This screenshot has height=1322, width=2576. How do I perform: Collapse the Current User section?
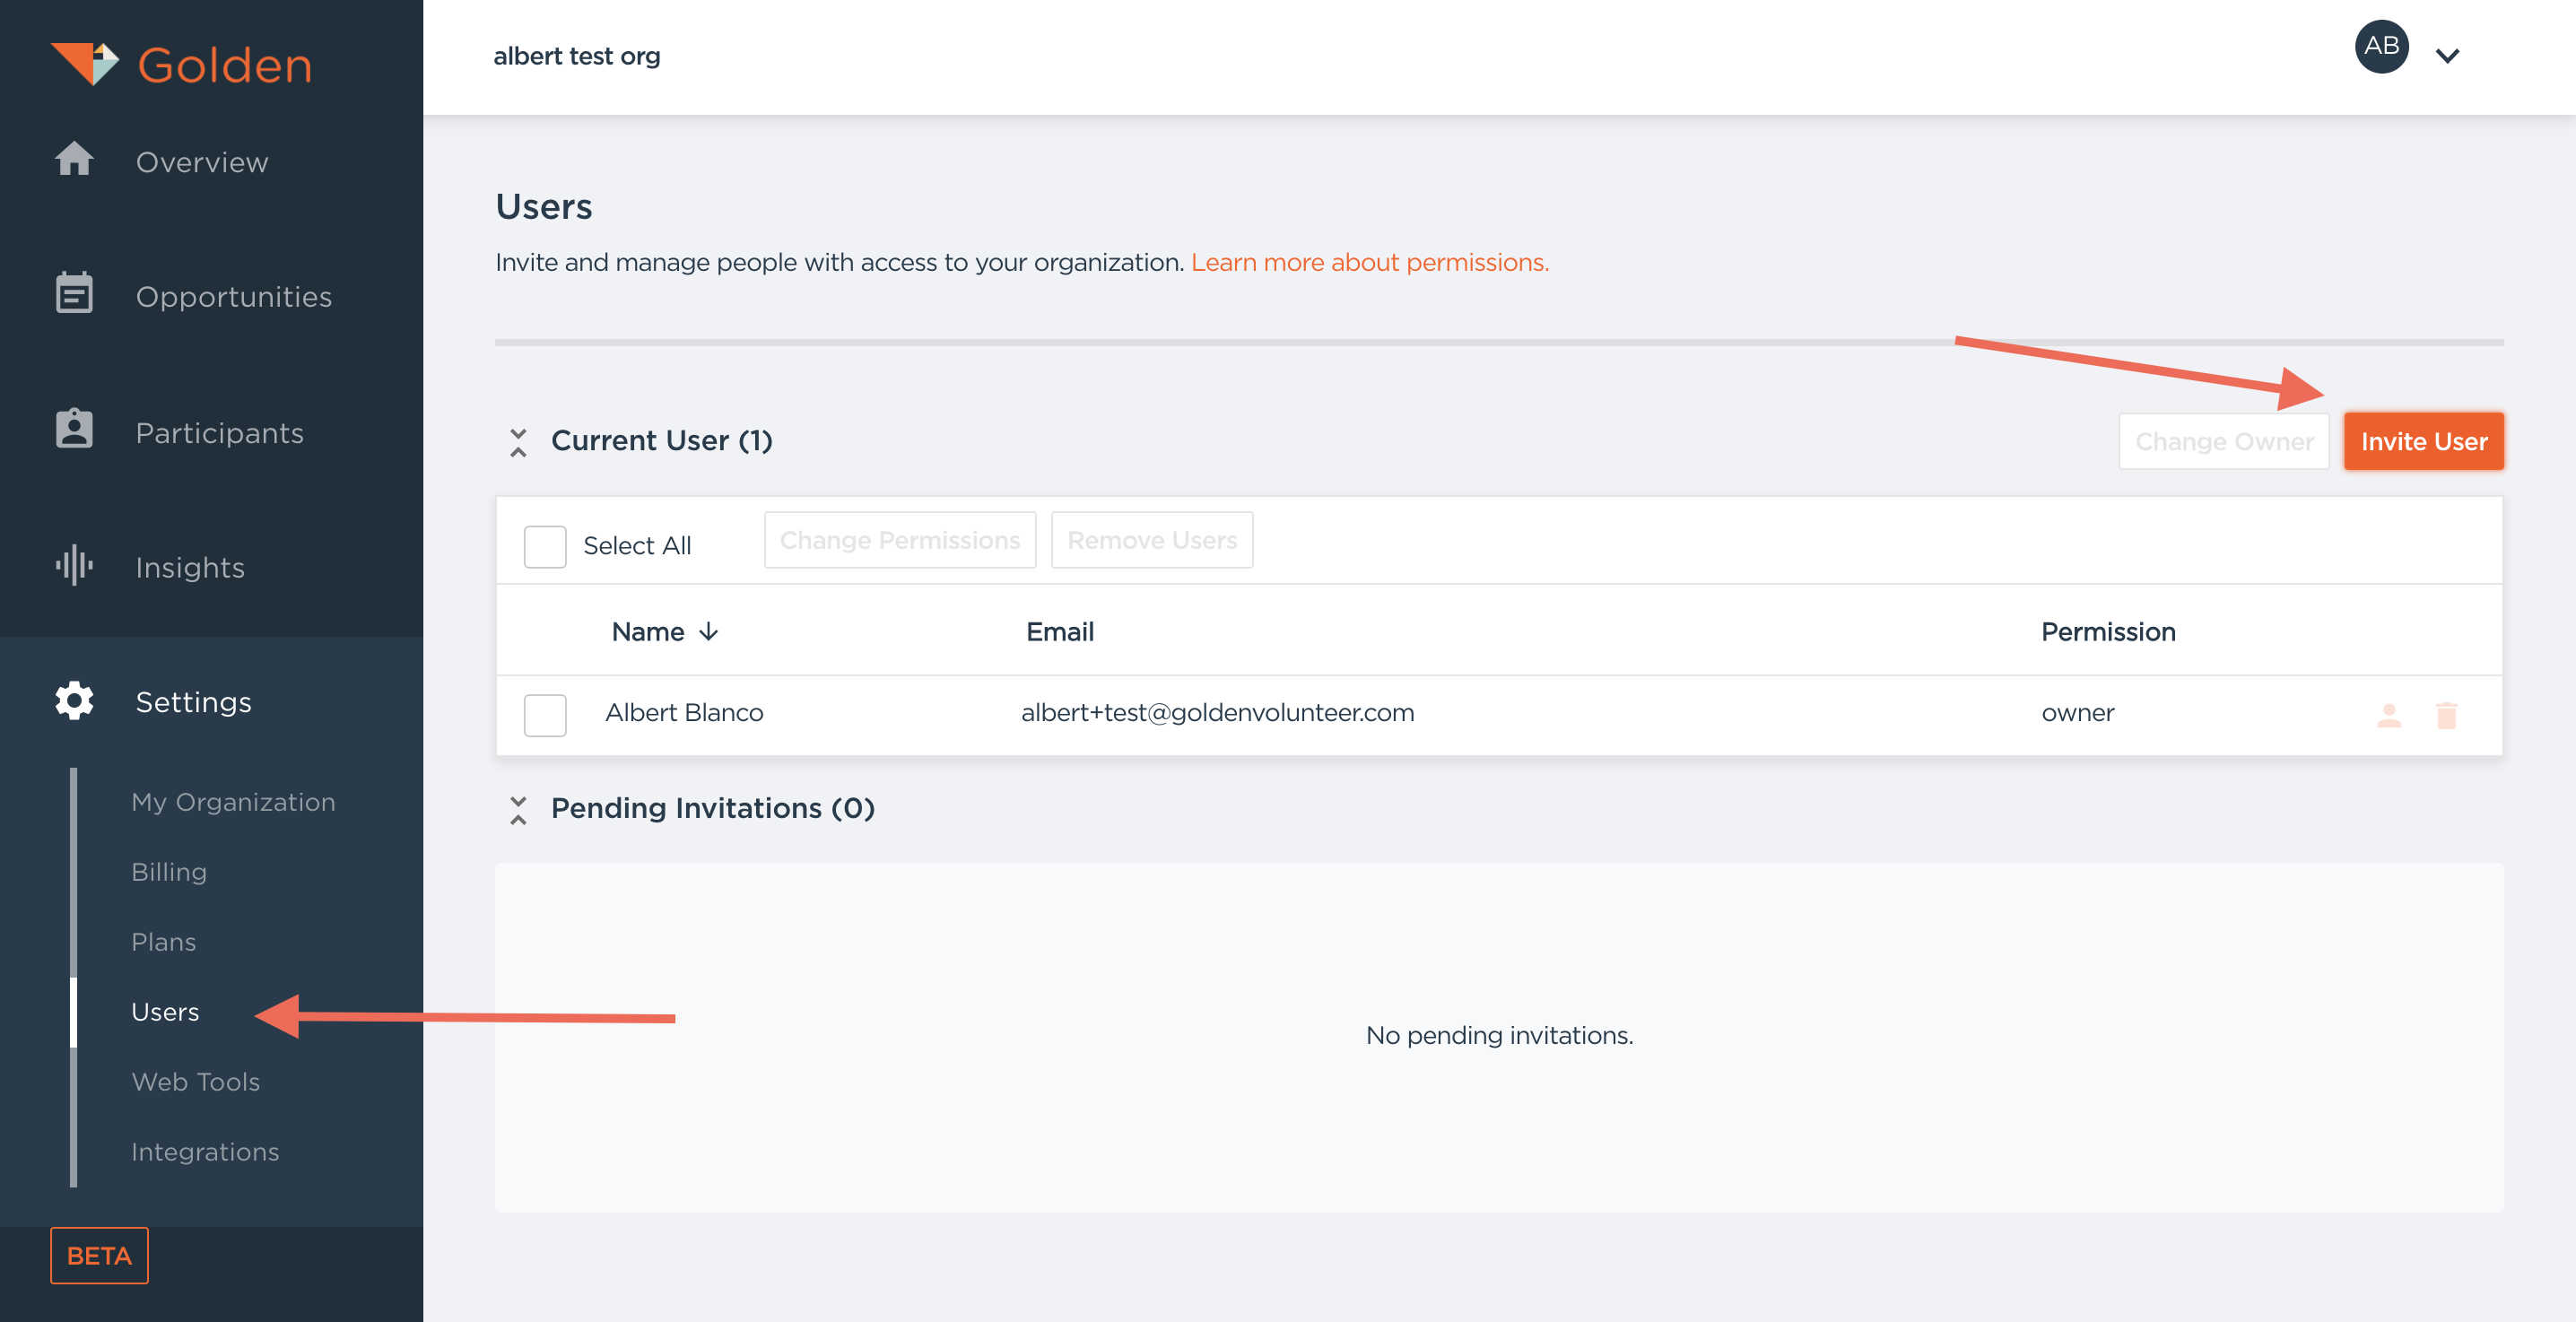click(518, 442)
